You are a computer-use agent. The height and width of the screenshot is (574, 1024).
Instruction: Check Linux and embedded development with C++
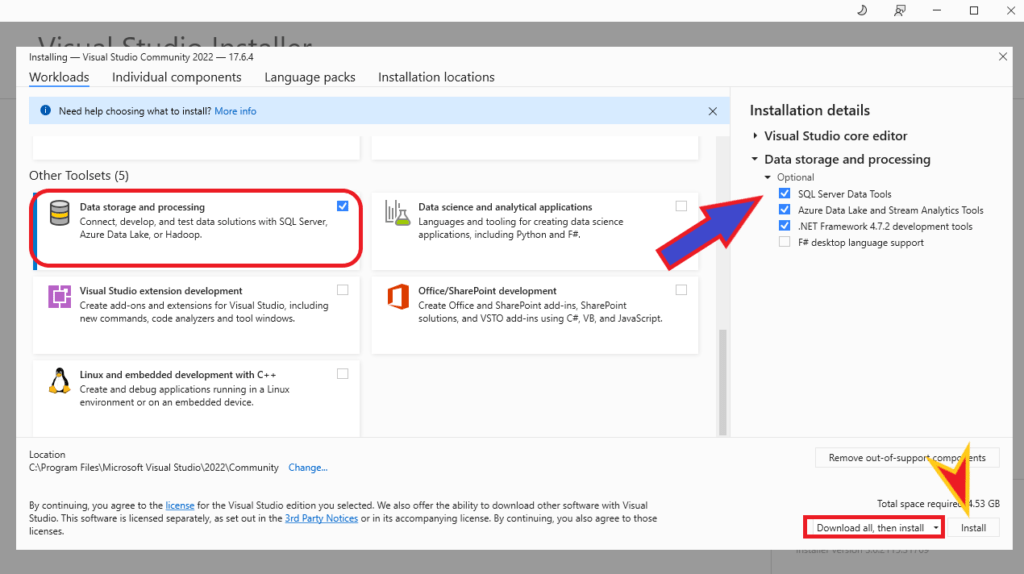[342, 374]
